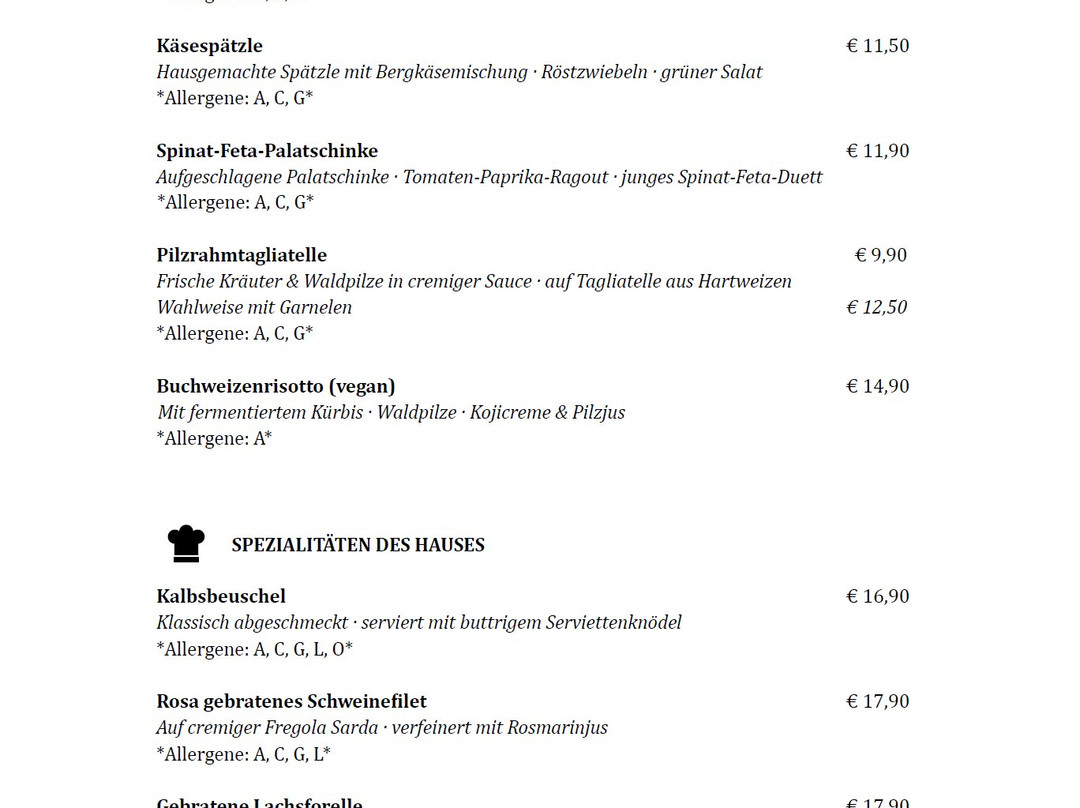Click the € 9,90 price
The width and height of the screenshot is (1080, 808).
pos(880,255)
